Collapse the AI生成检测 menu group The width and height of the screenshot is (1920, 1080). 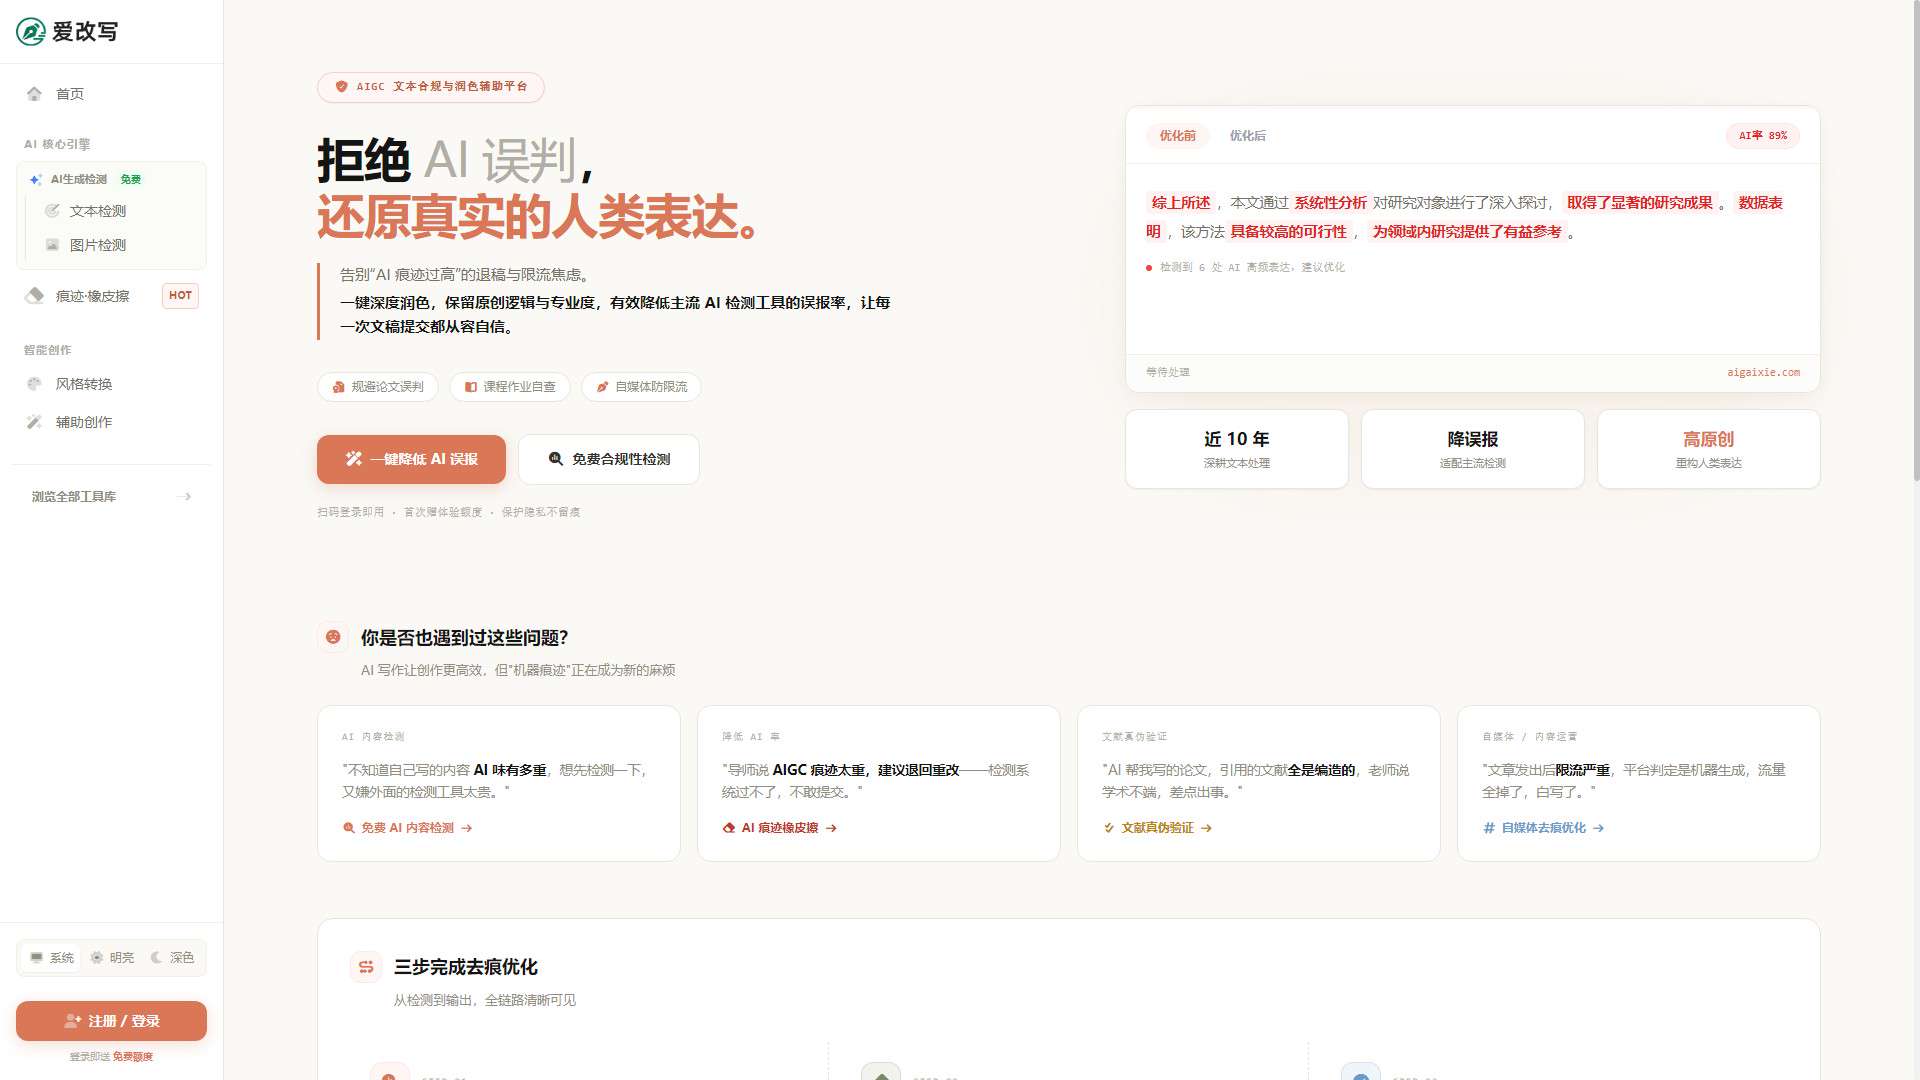click(111, 180)
